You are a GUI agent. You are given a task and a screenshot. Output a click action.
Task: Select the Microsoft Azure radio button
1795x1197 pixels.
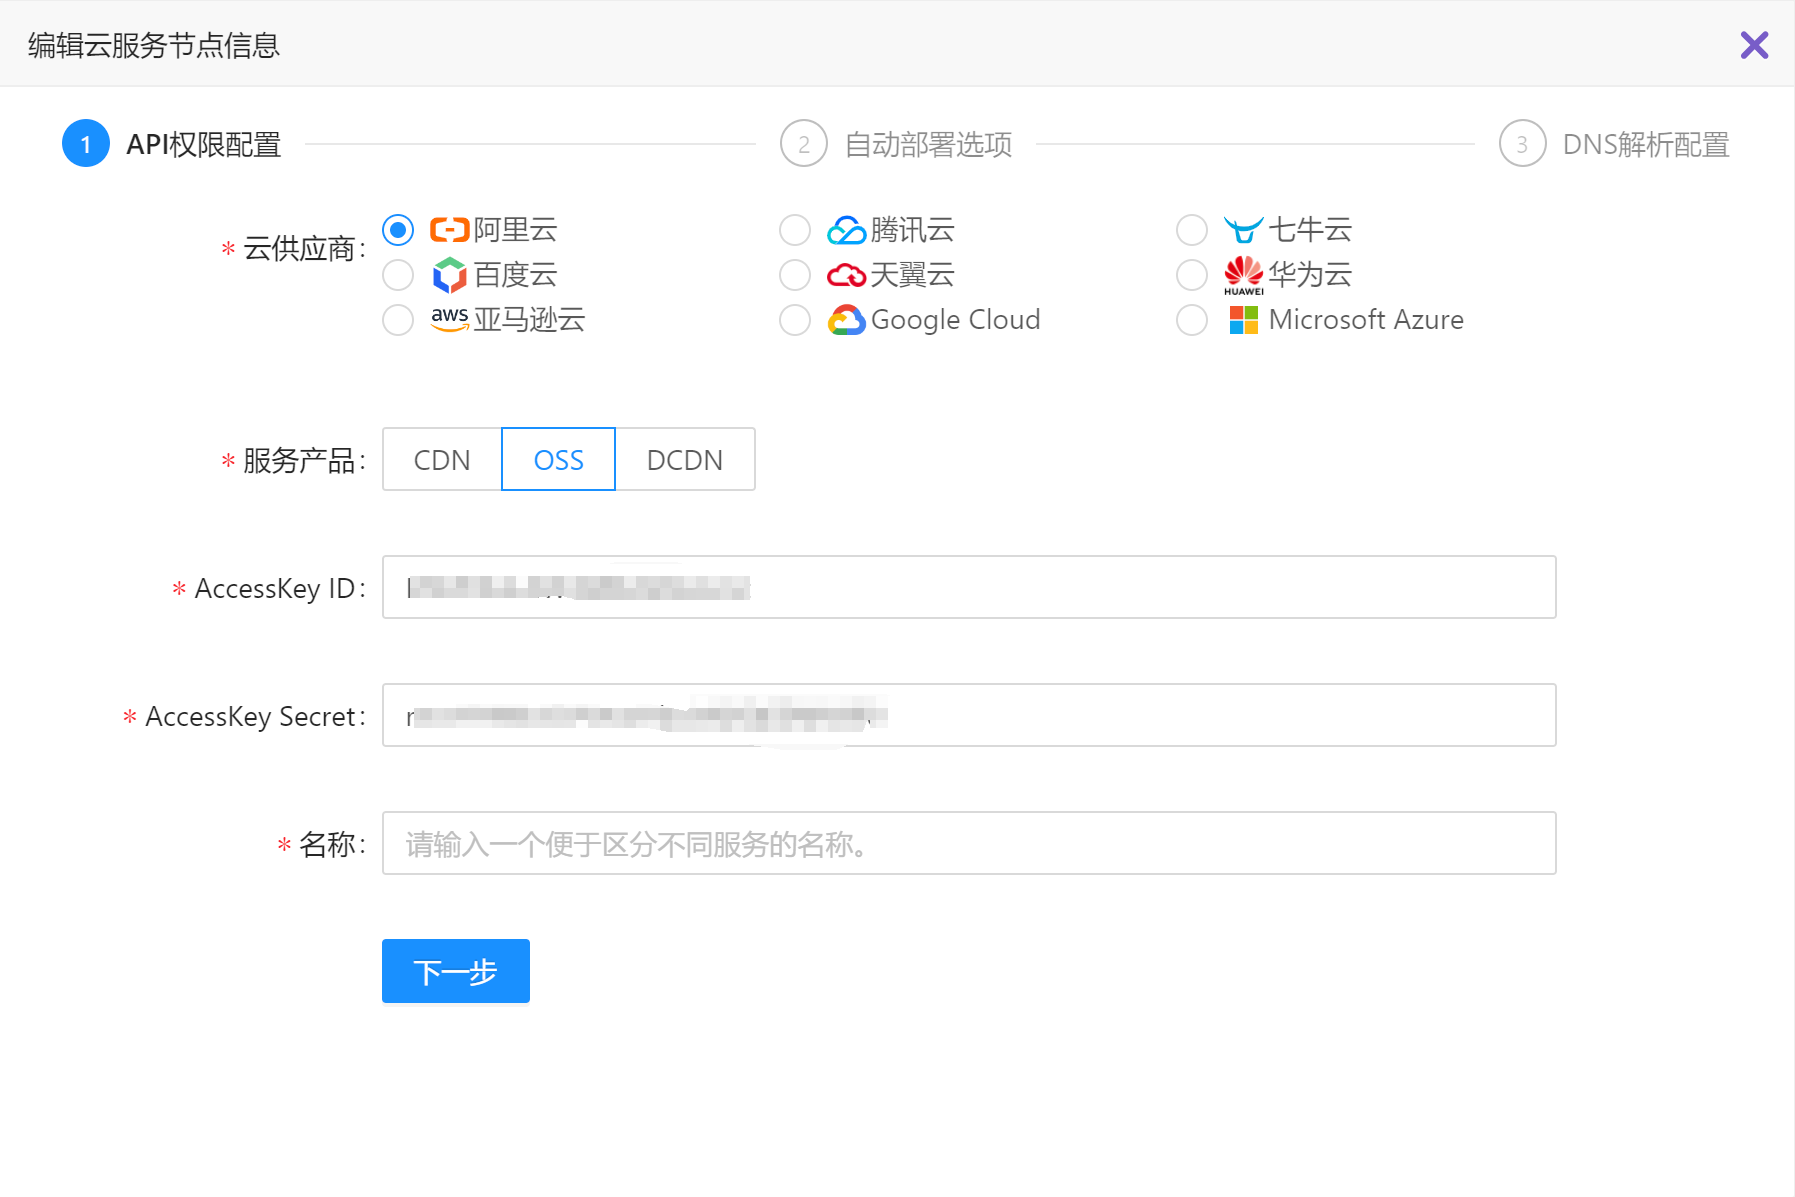click(x=1192, y=320)
